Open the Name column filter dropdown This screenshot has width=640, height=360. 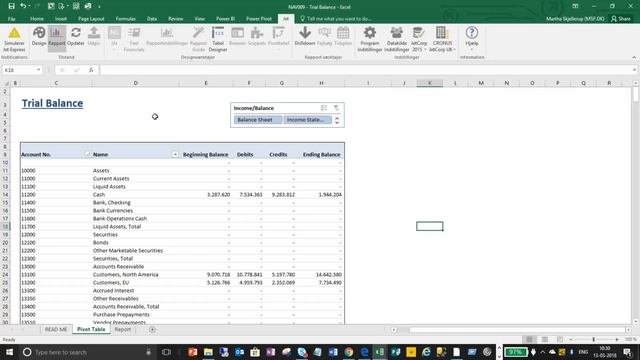175,154
